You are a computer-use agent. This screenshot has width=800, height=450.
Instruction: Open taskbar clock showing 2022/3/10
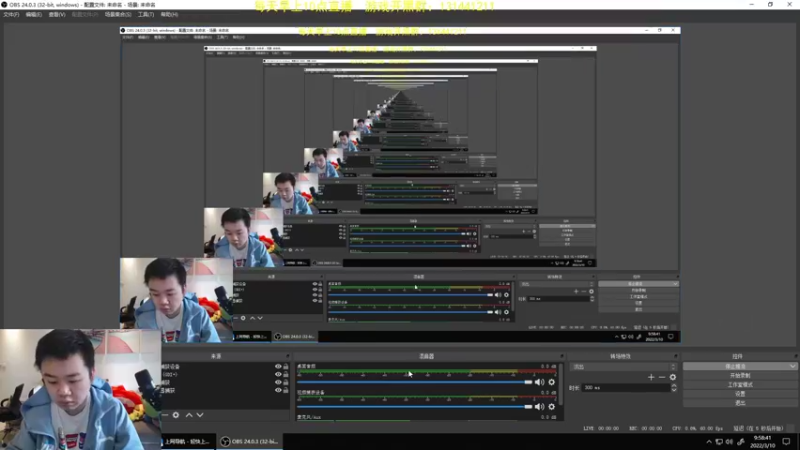pos(763,442)
